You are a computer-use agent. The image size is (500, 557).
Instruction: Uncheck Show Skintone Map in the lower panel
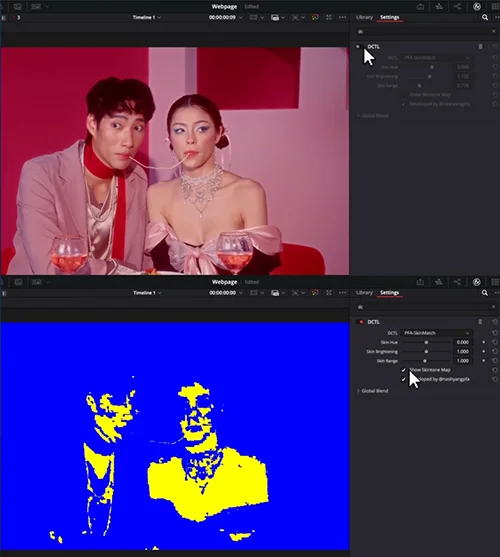click(403, 370)
